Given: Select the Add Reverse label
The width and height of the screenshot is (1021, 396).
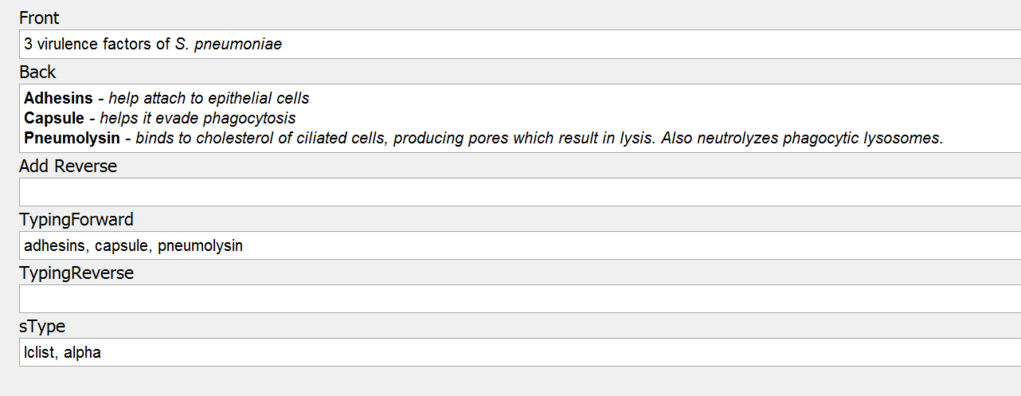Looking at the screenshot, I should coord(68,166).
